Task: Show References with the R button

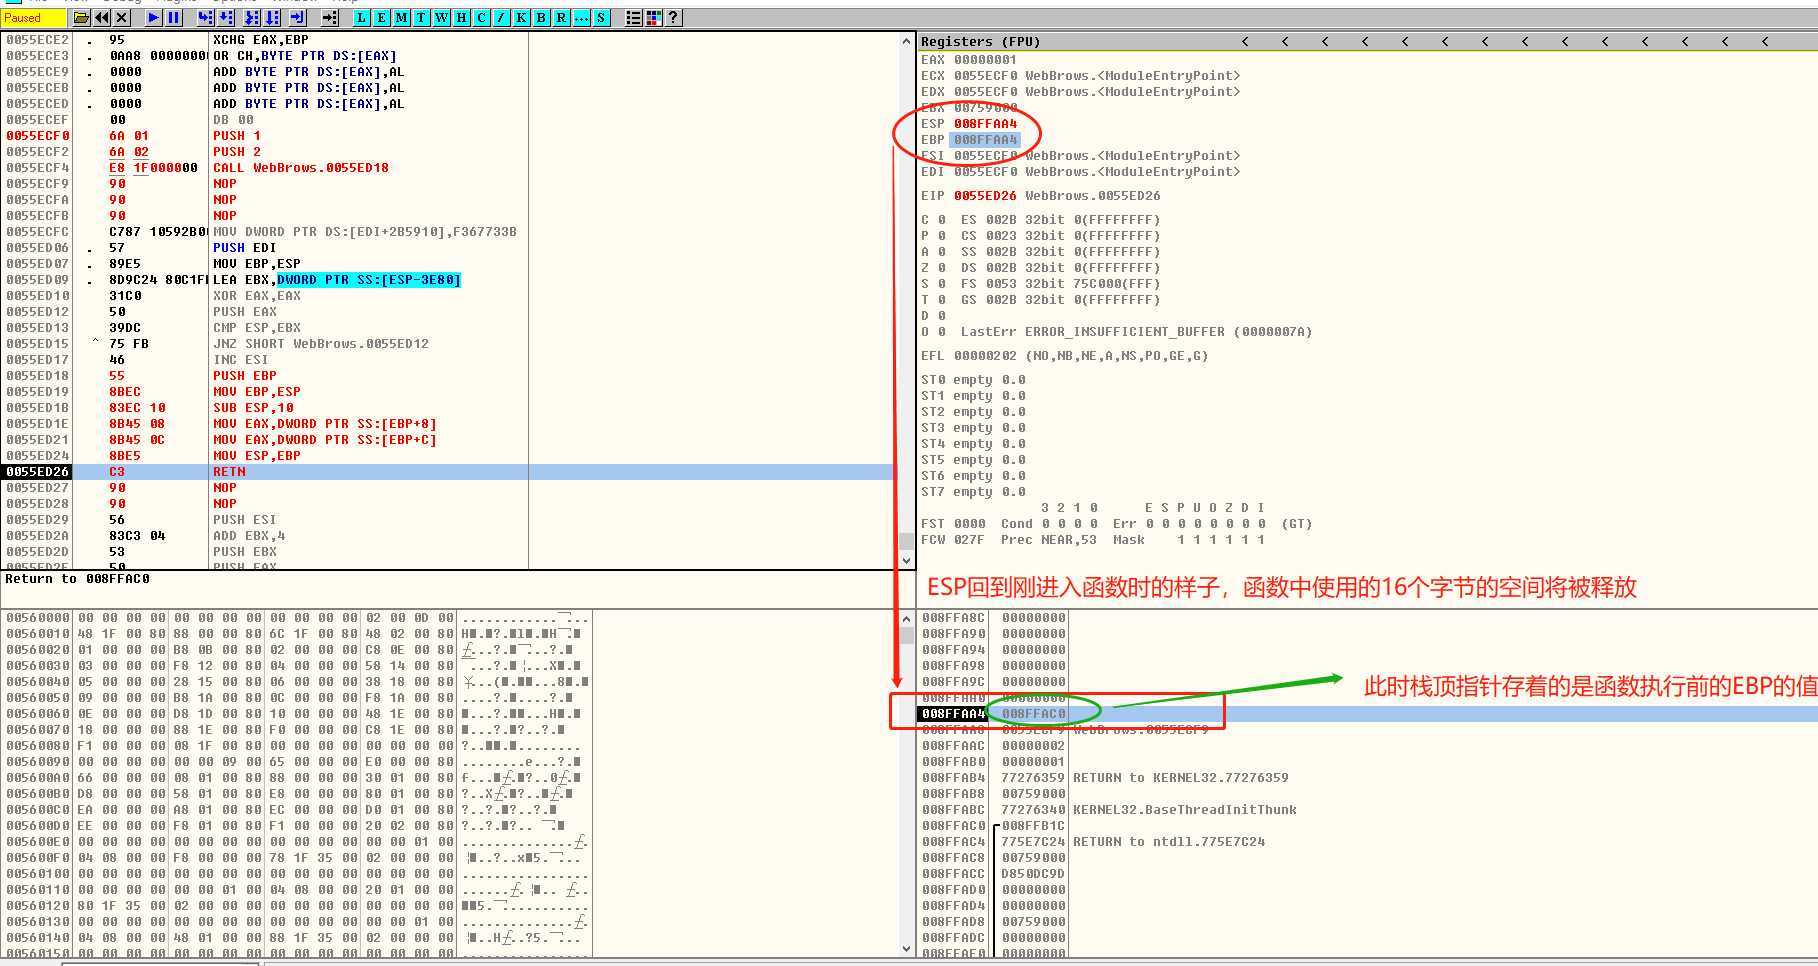Action: 561,17
